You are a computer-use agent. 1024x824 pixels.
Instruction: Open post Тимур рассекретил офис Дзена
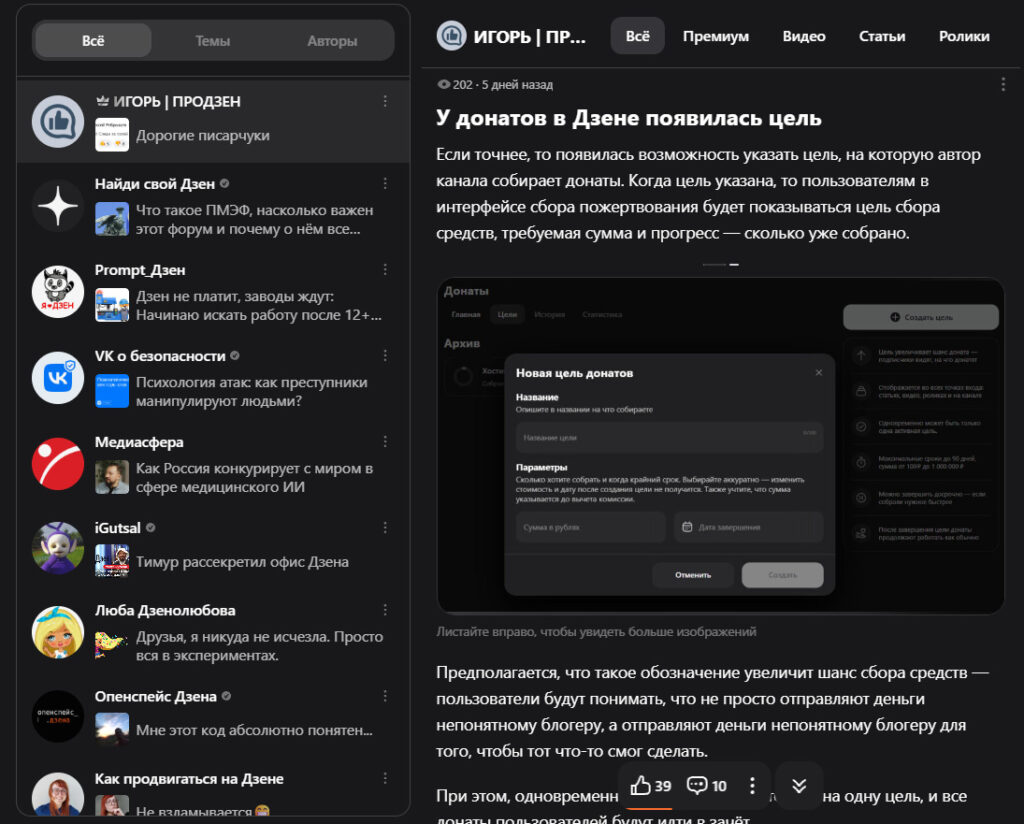(x=242, y=562)
